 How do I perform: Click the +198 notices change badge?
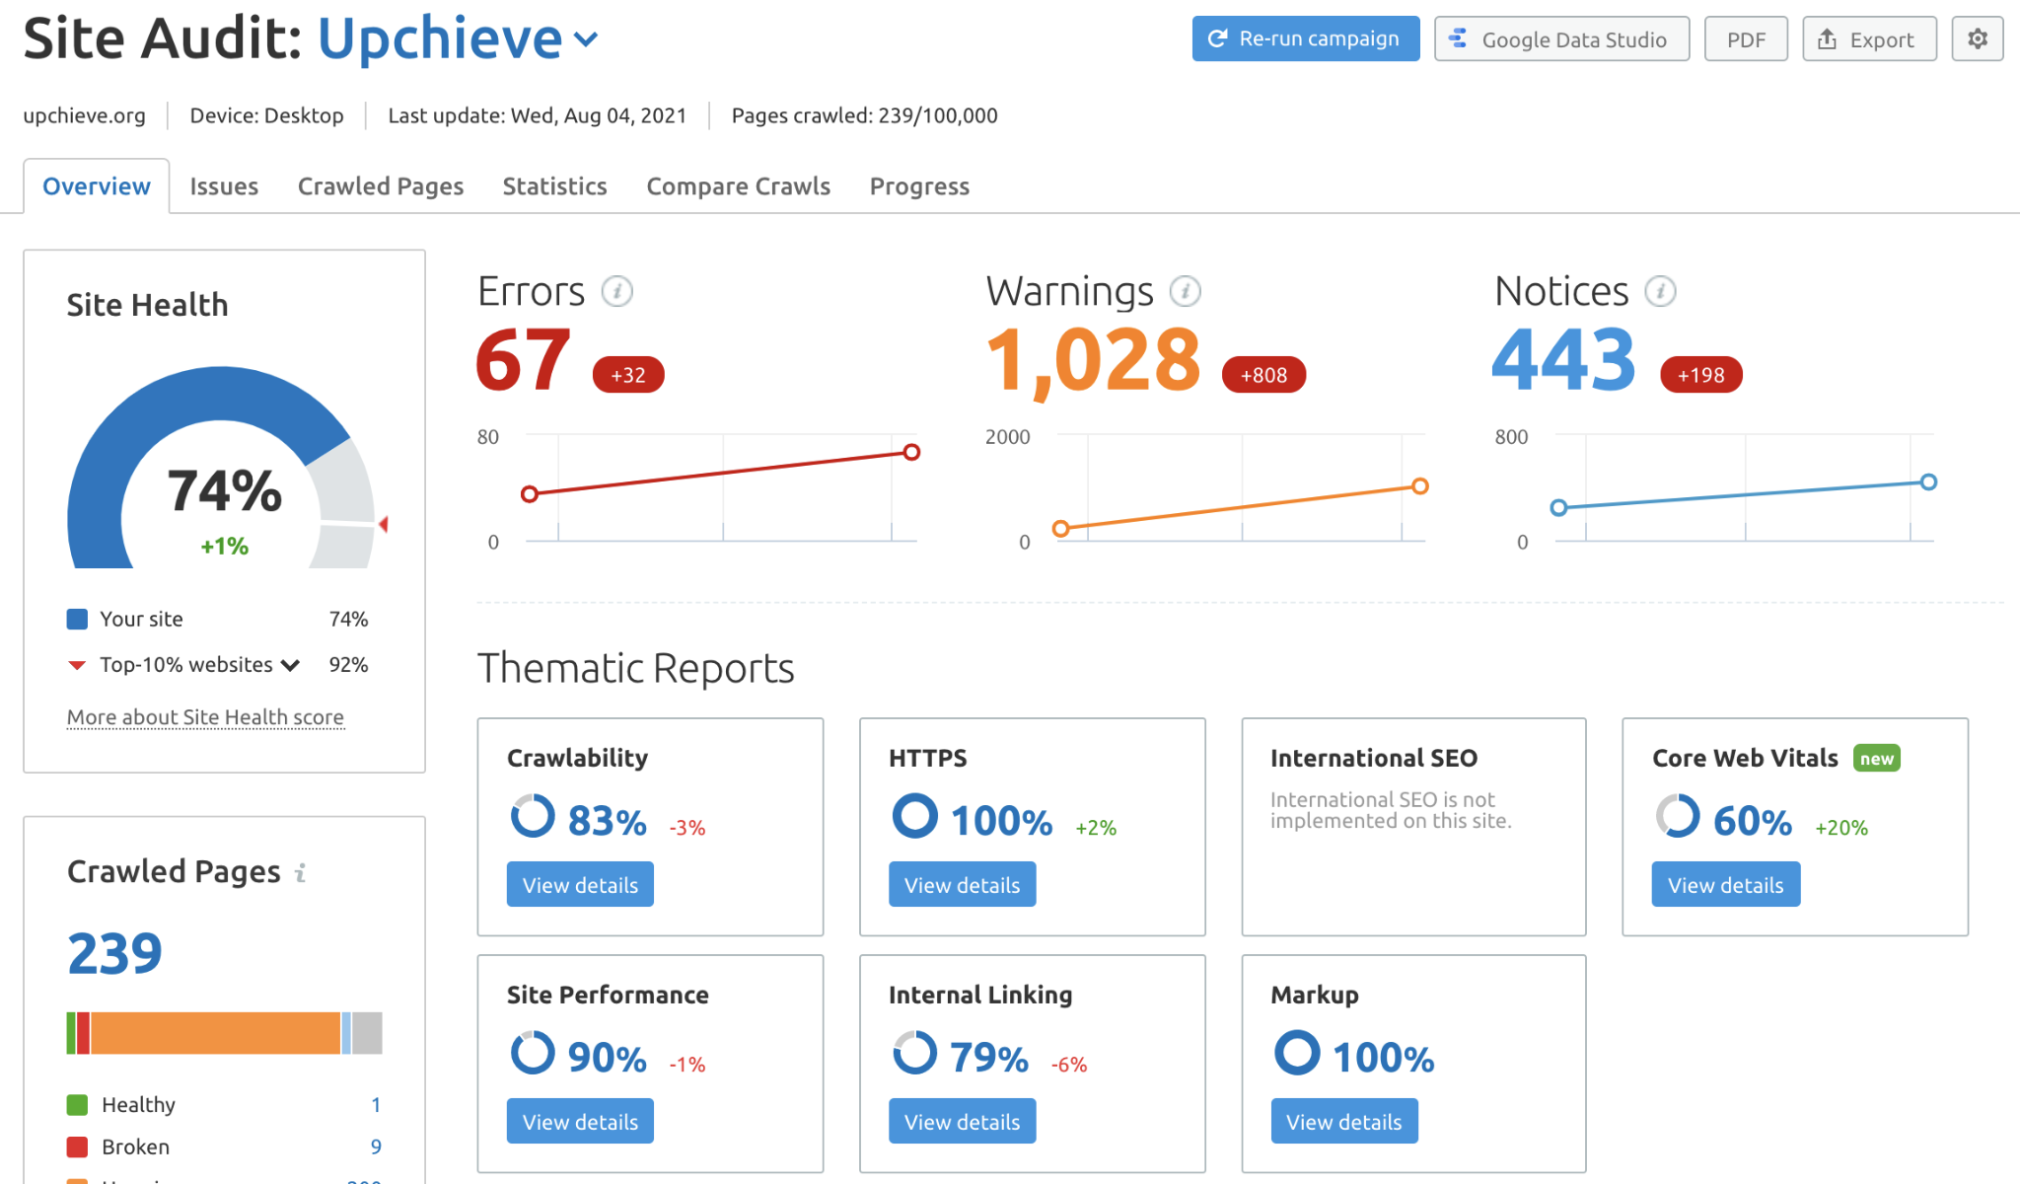(x=1700, y=375)
